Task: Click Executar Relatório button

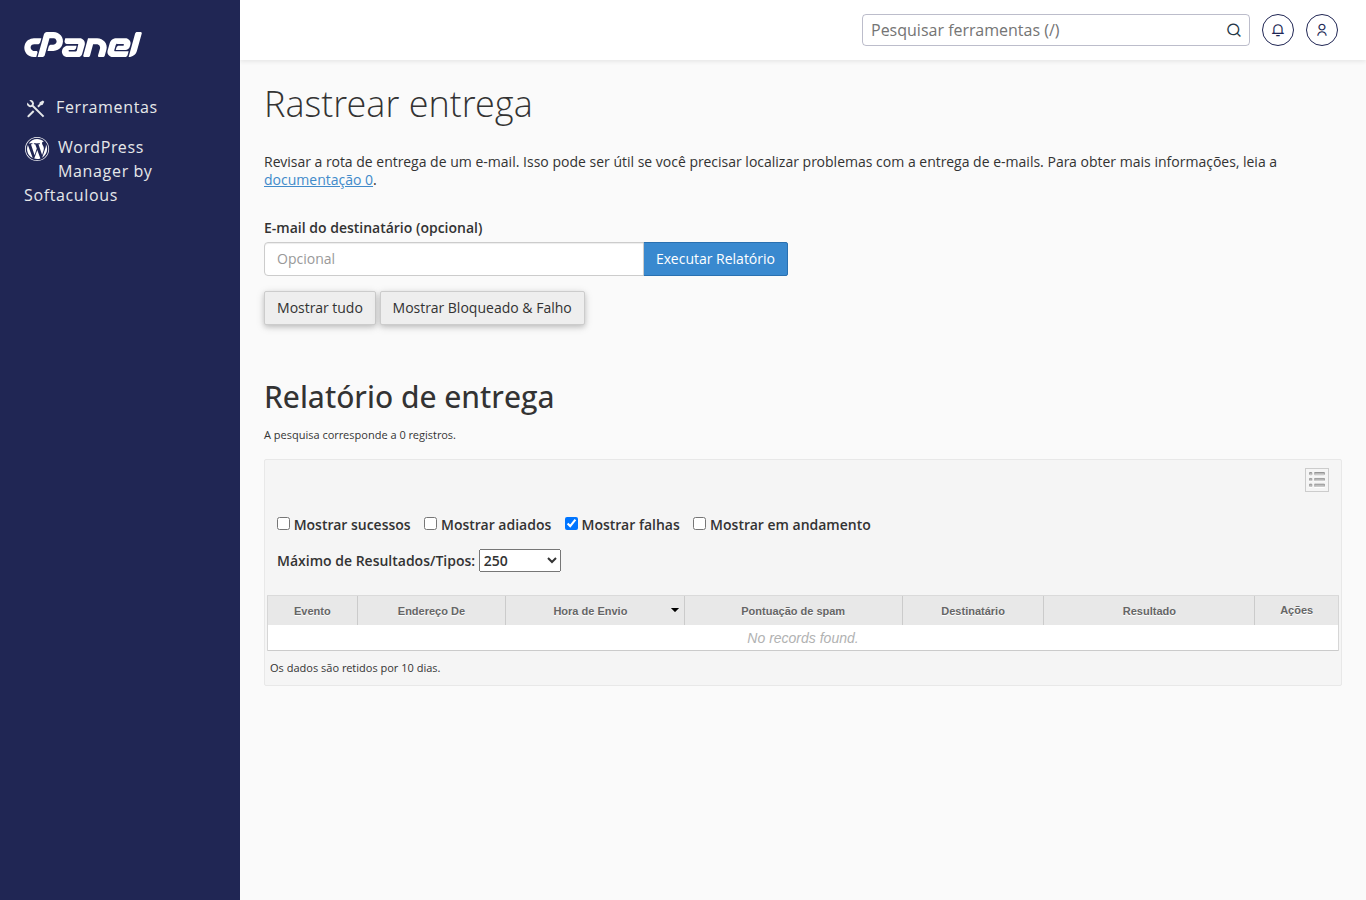Action: (x=716, y=259)
